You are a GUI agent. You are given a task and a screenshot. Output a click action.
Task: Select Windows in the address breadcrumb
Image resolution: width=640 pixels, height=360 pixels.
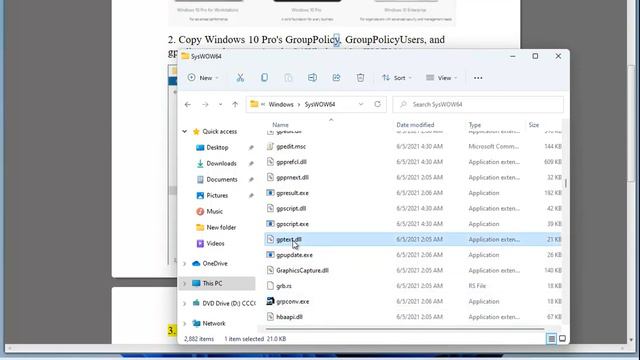point(281,104)
